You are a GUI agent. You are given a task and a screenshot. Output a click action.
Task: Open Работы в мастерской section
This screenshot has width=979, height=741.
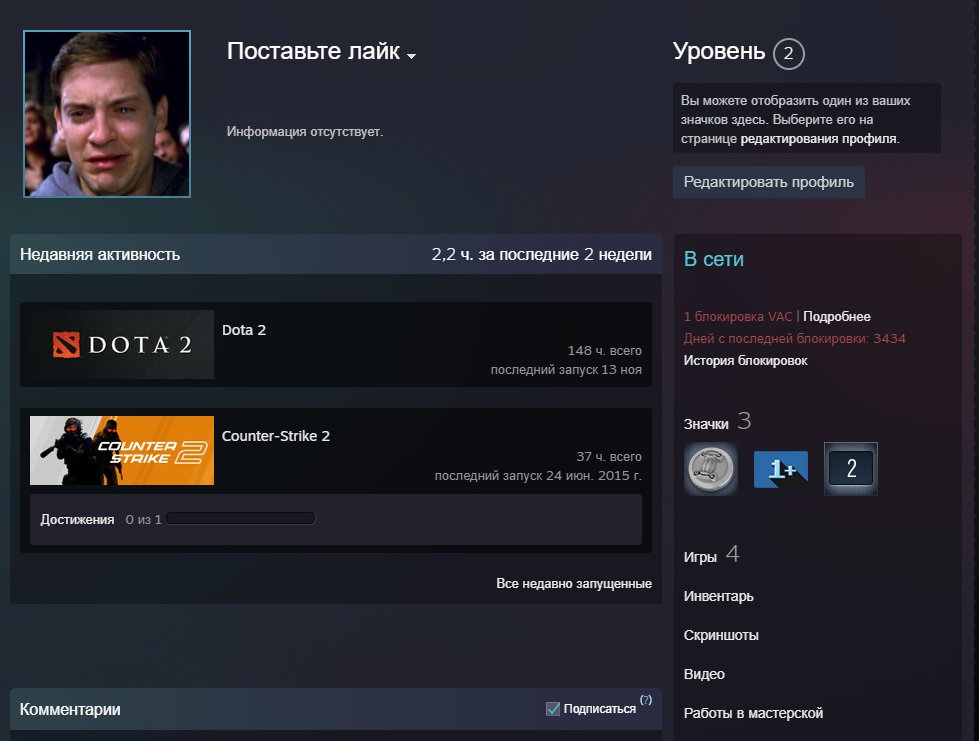pos(752,713)
